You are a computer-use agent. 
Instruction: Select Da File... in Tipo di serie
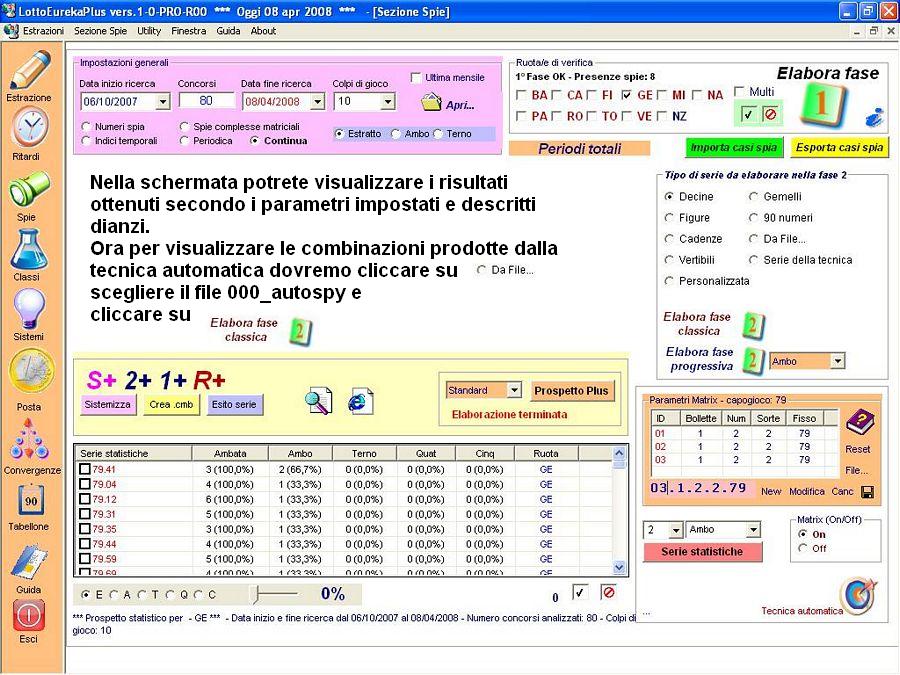click(753, 239)
